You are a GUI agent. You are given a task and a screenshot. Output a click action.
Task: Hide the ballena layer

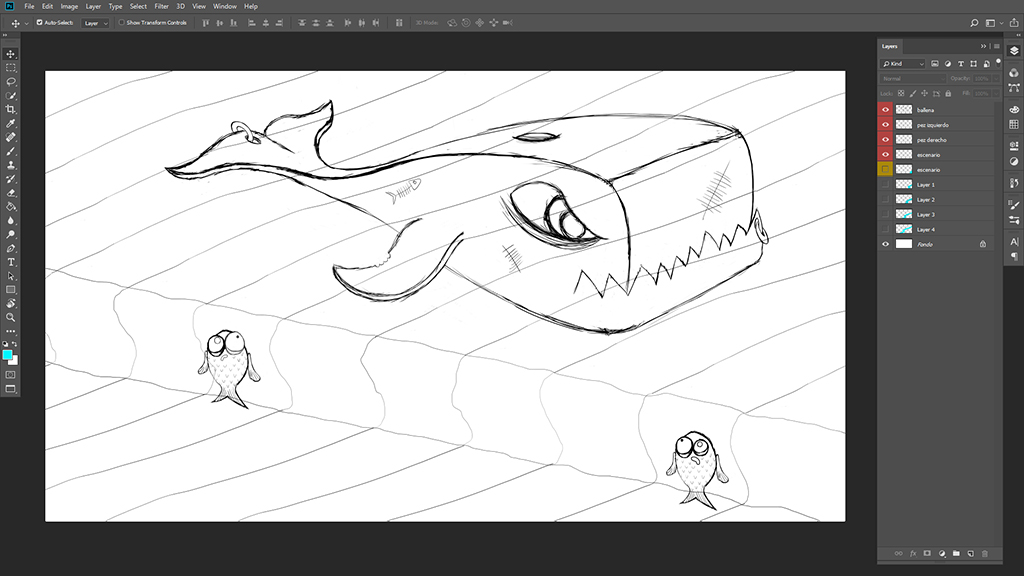click(885, 110)
